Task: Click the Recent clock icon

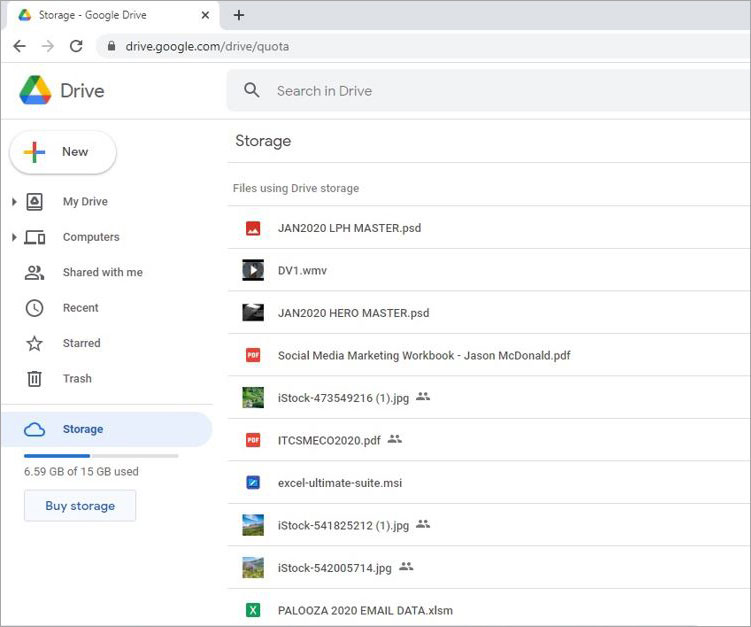Action: [x=34, y=308]
